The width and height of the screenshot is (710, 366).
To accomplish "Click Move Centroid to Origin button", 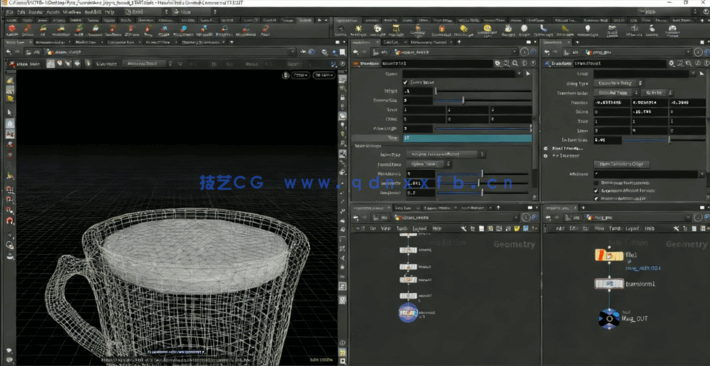I will pyautogui.click(x=622, y=164).
